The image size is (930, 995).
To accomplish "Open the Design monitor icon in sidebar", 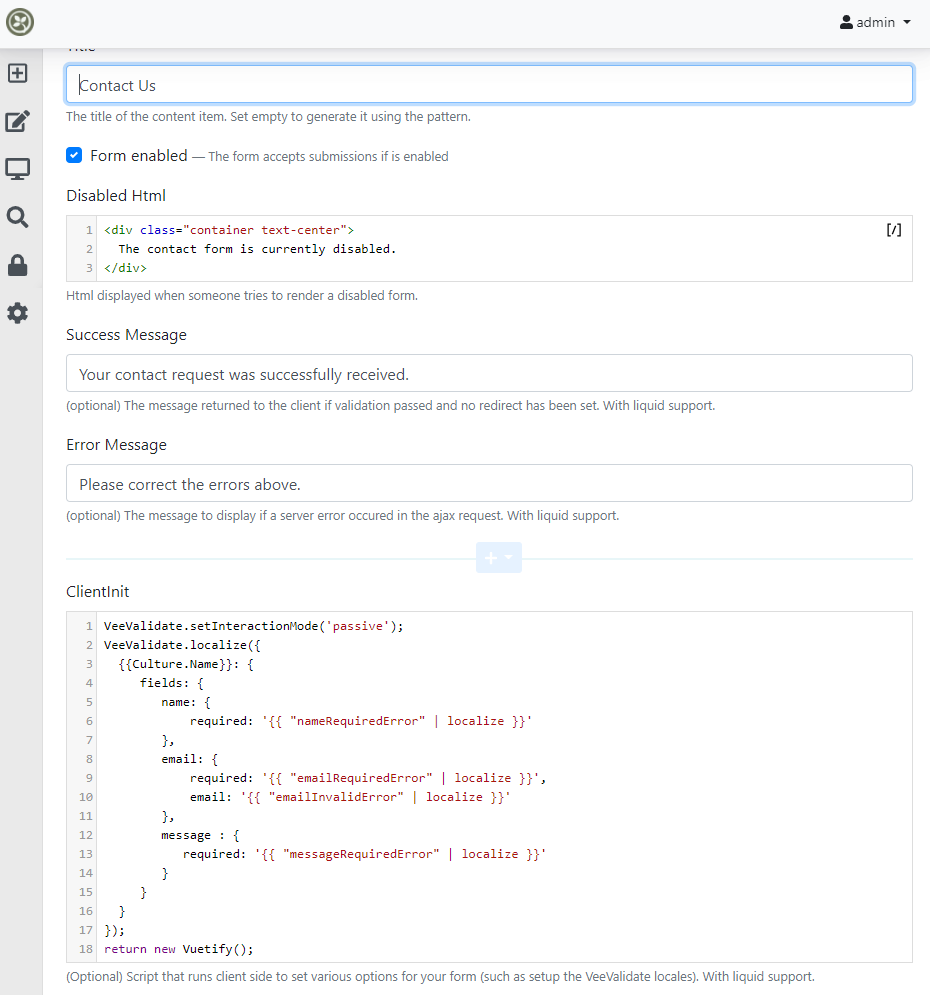I will click(18, 169).
